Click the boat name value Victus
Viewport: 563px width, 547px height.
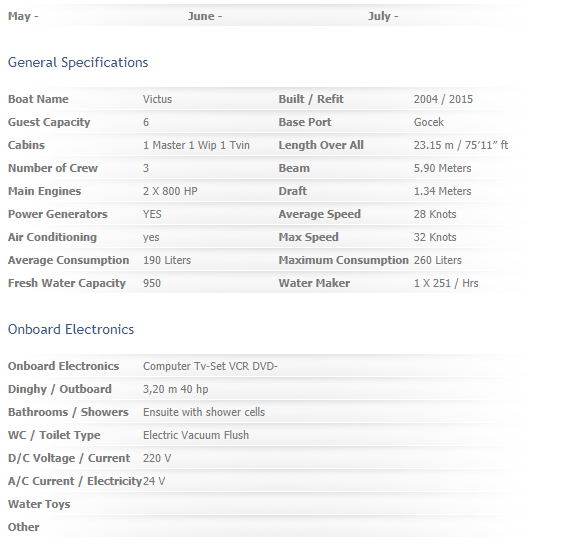pyautogui.click(x=157, y=99)
